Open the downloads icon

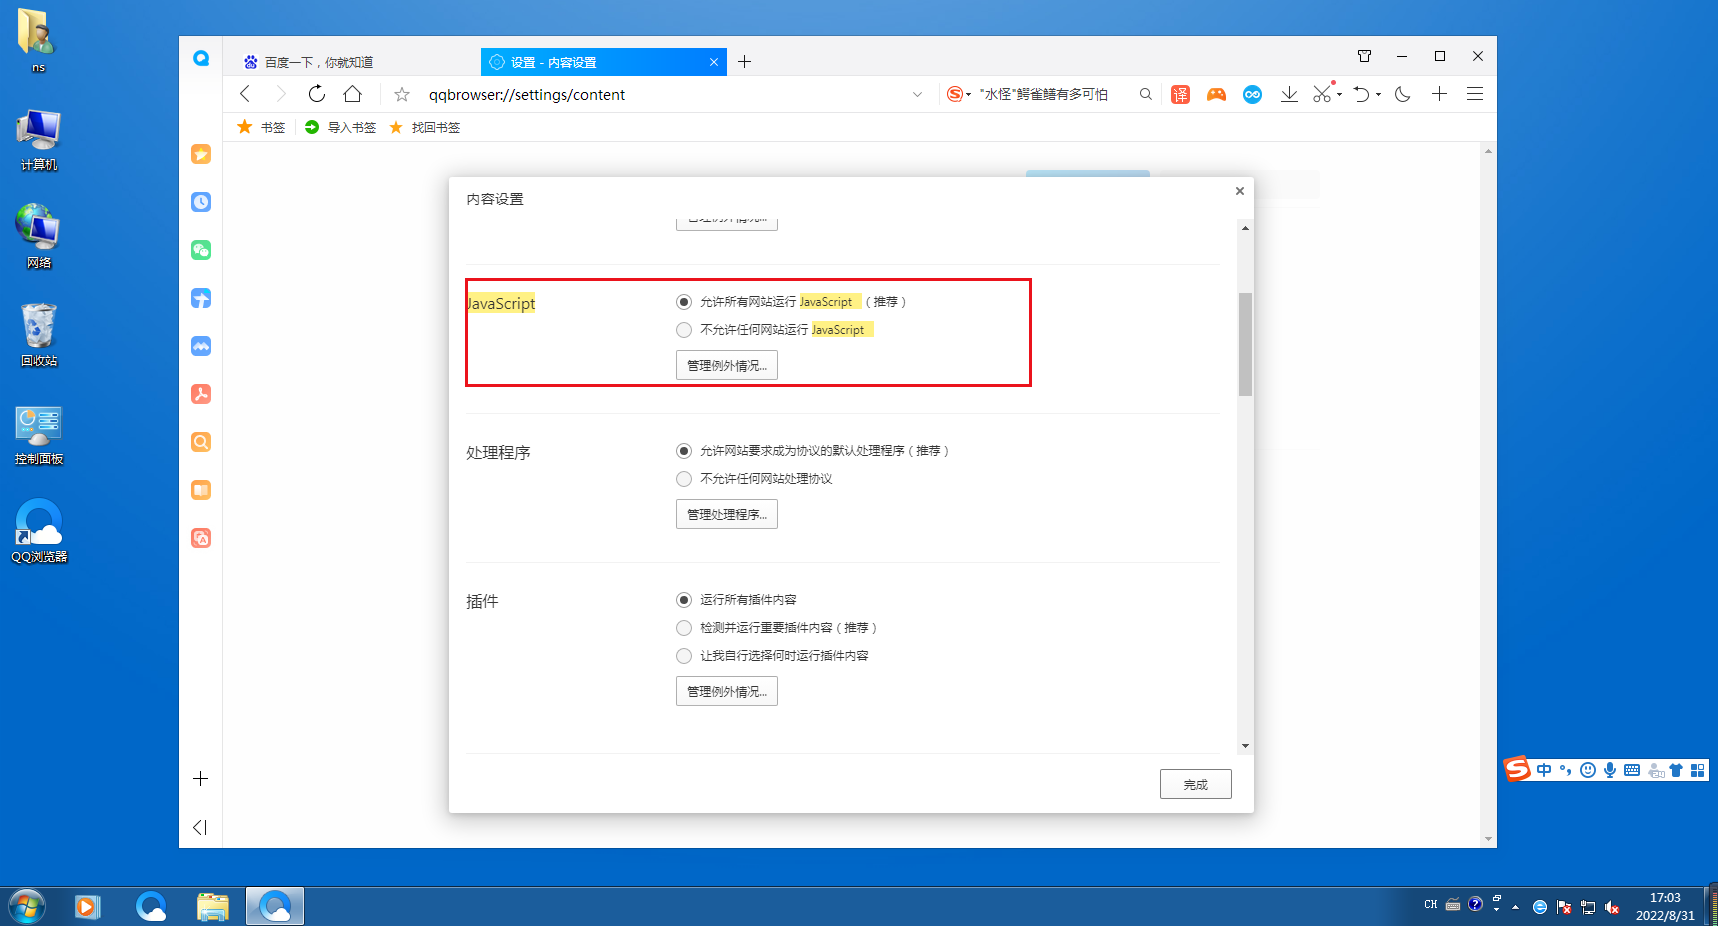point(1289,94)
